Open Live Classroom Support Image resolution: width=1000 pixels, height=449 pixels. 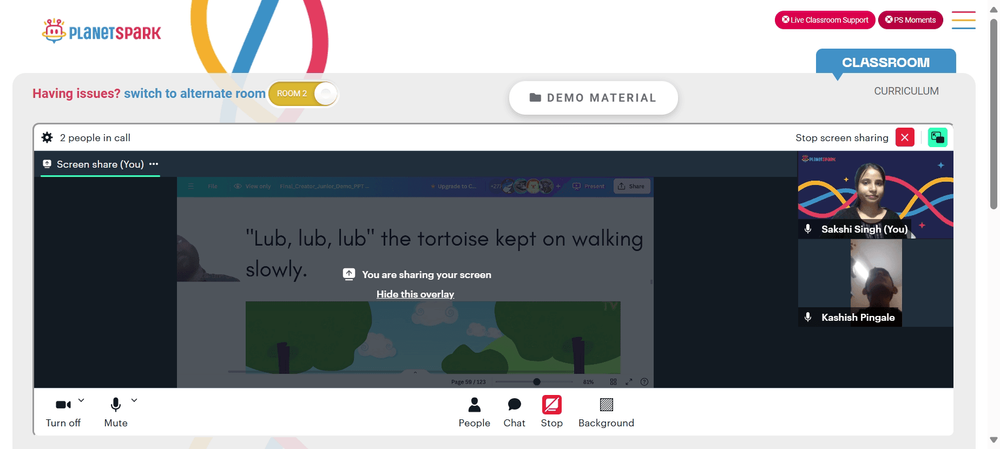pyautogui.click(x=825, y=20)
